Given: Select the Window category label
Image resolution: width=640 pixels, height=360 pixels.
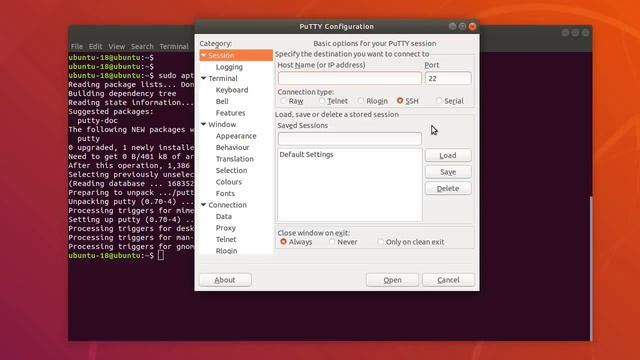Looking at the screenshot, I should coord(222,124).
